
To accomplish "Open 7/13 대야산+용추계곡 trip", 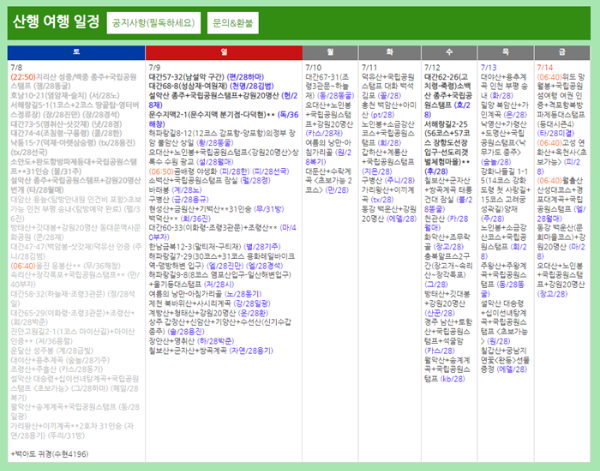I will pos(504,86).
